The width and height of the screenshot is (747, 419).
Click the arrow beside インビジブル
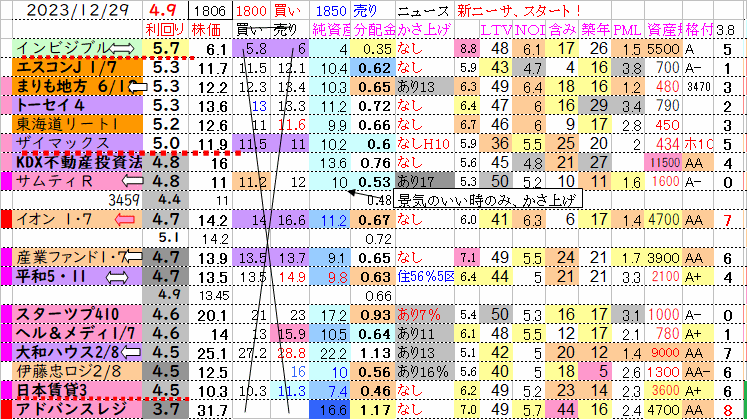click(x=124, y=48)
